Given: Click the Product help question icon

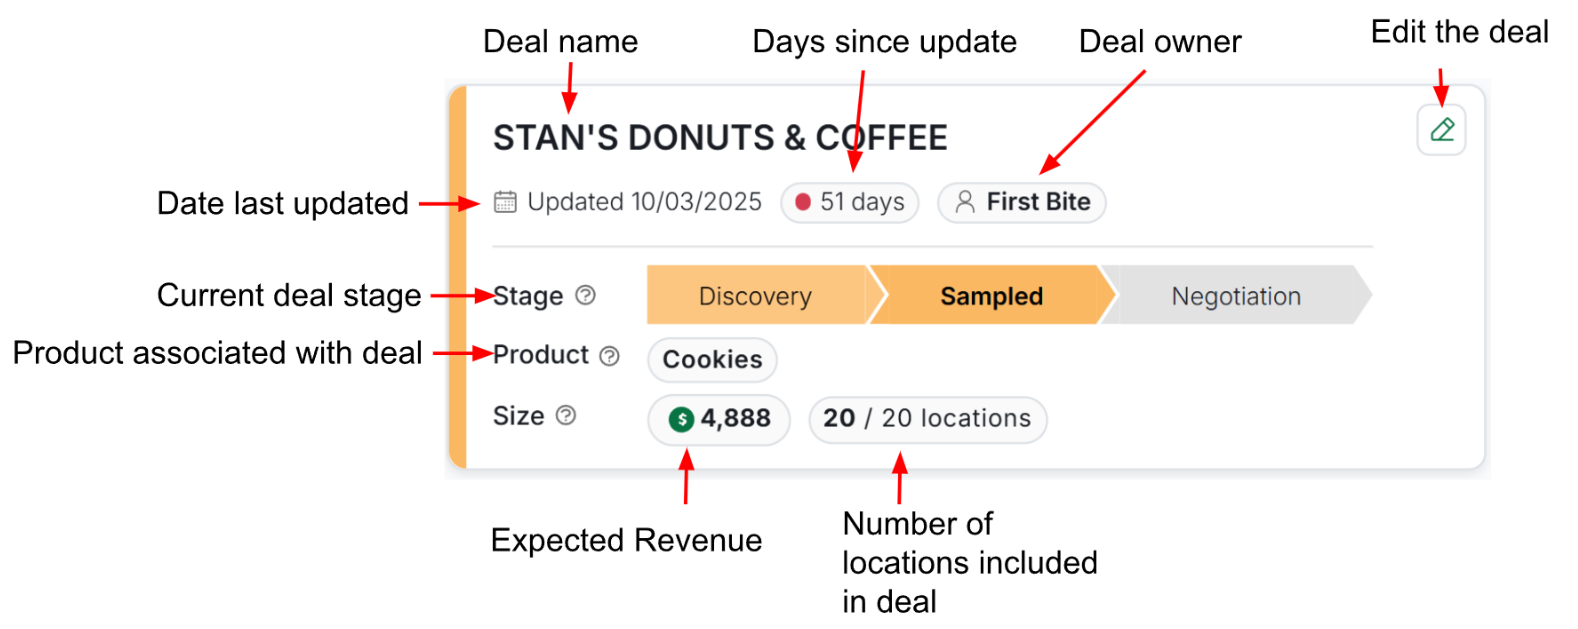Looking at the screenshot, I should coord(609,356).
